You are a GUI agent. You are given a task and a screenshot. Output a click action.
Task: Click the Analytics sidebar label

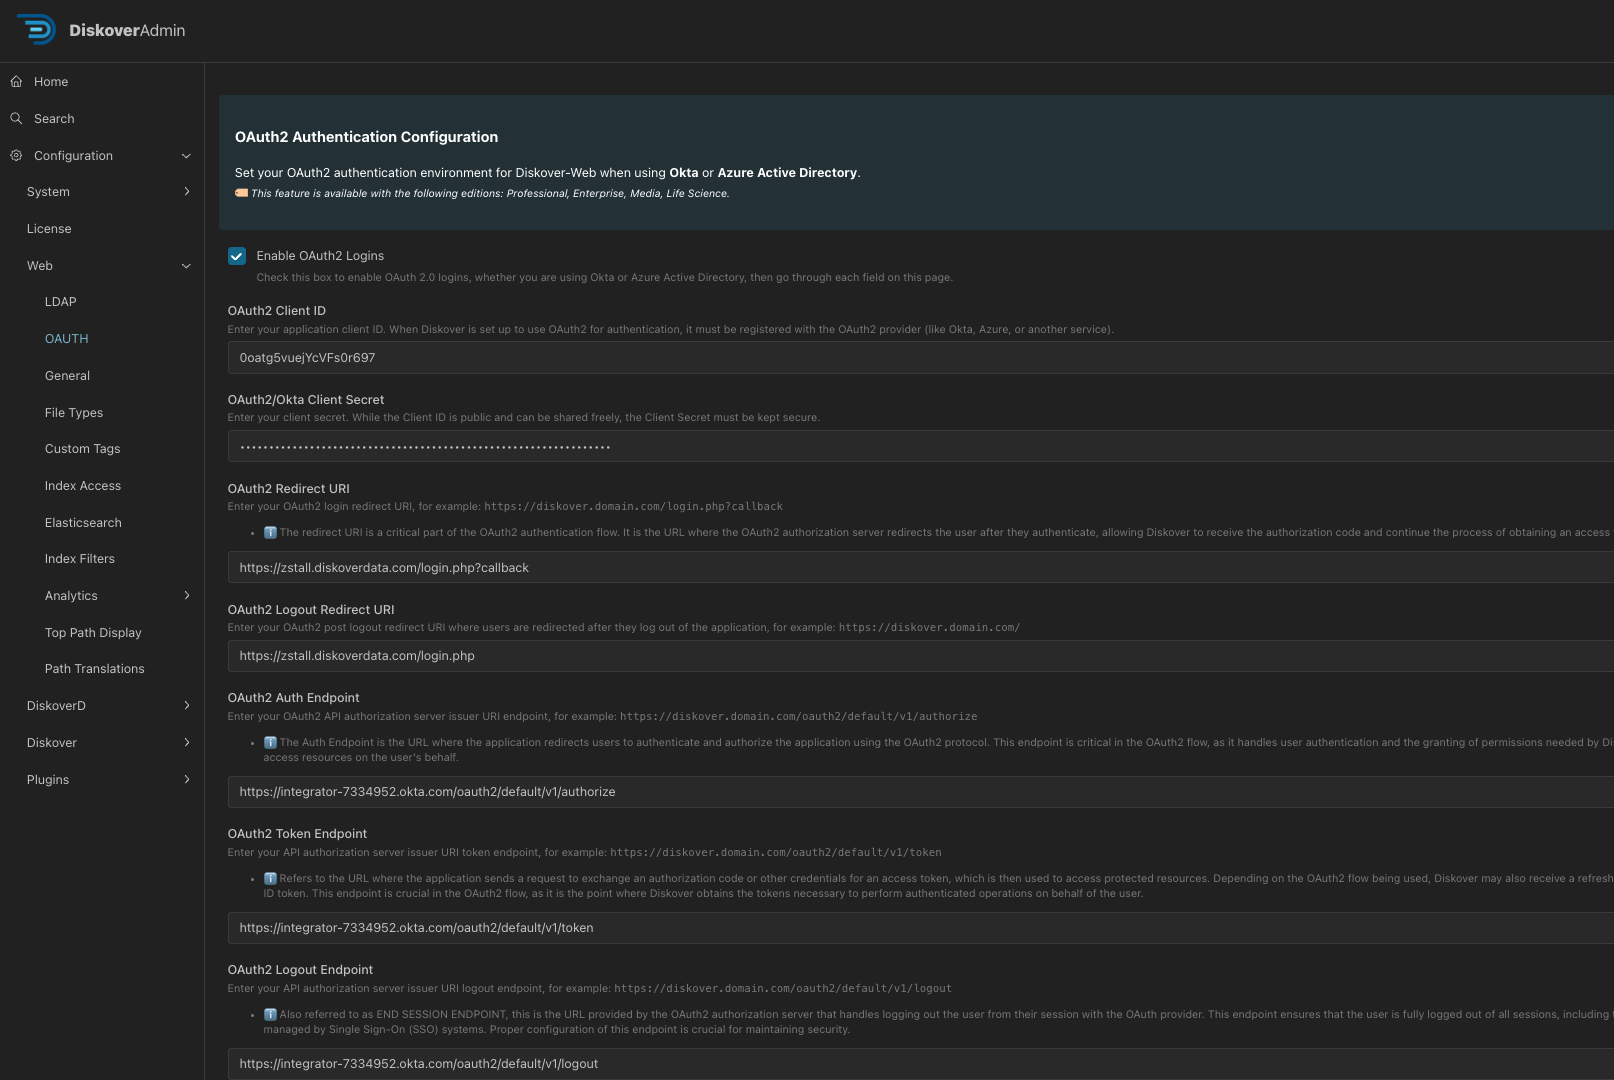coord(71,596)
